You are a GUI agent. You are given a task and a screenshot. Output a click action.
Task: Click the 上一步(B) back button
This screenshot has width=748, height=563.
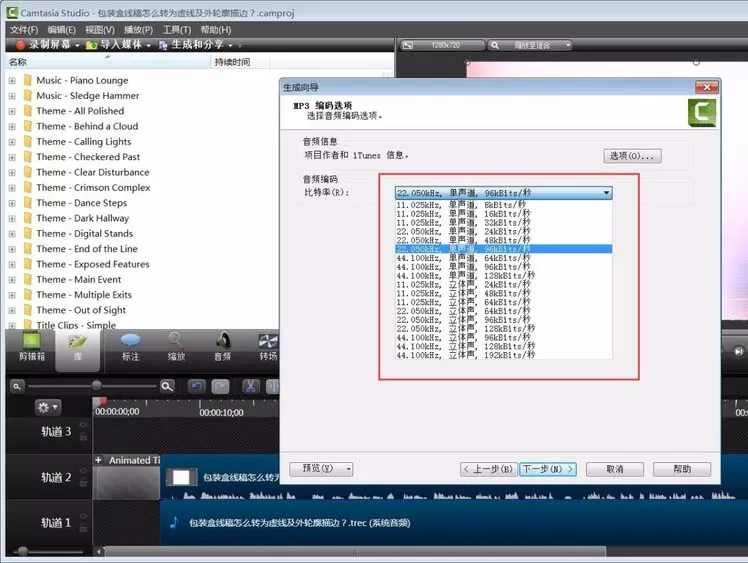point(488,469)
